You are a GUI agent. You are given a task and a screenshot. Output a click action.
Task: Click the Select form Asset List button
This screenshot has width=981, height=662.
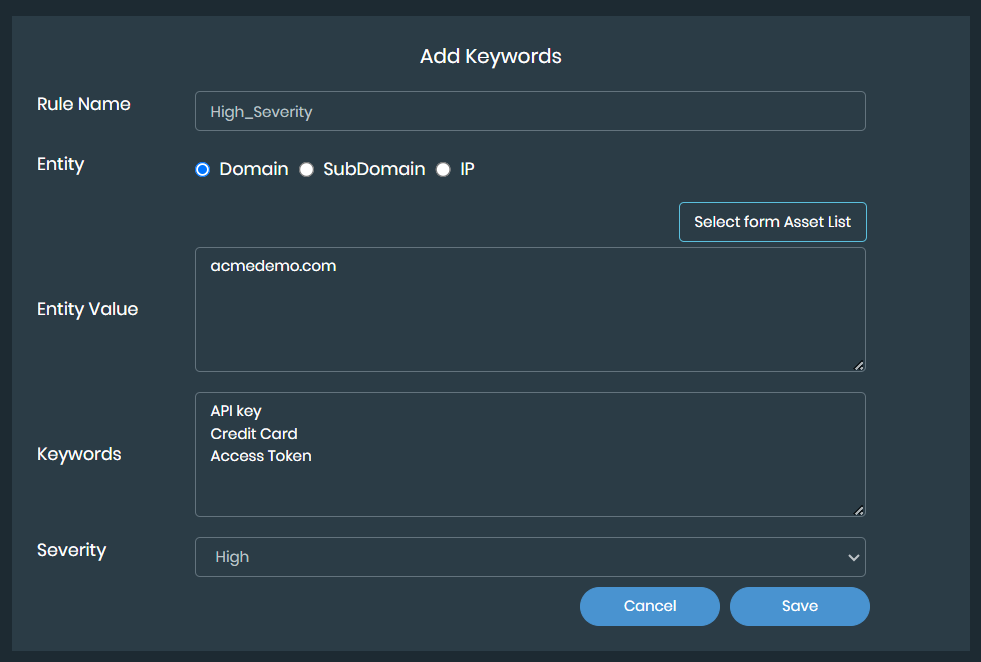[772, 222]
